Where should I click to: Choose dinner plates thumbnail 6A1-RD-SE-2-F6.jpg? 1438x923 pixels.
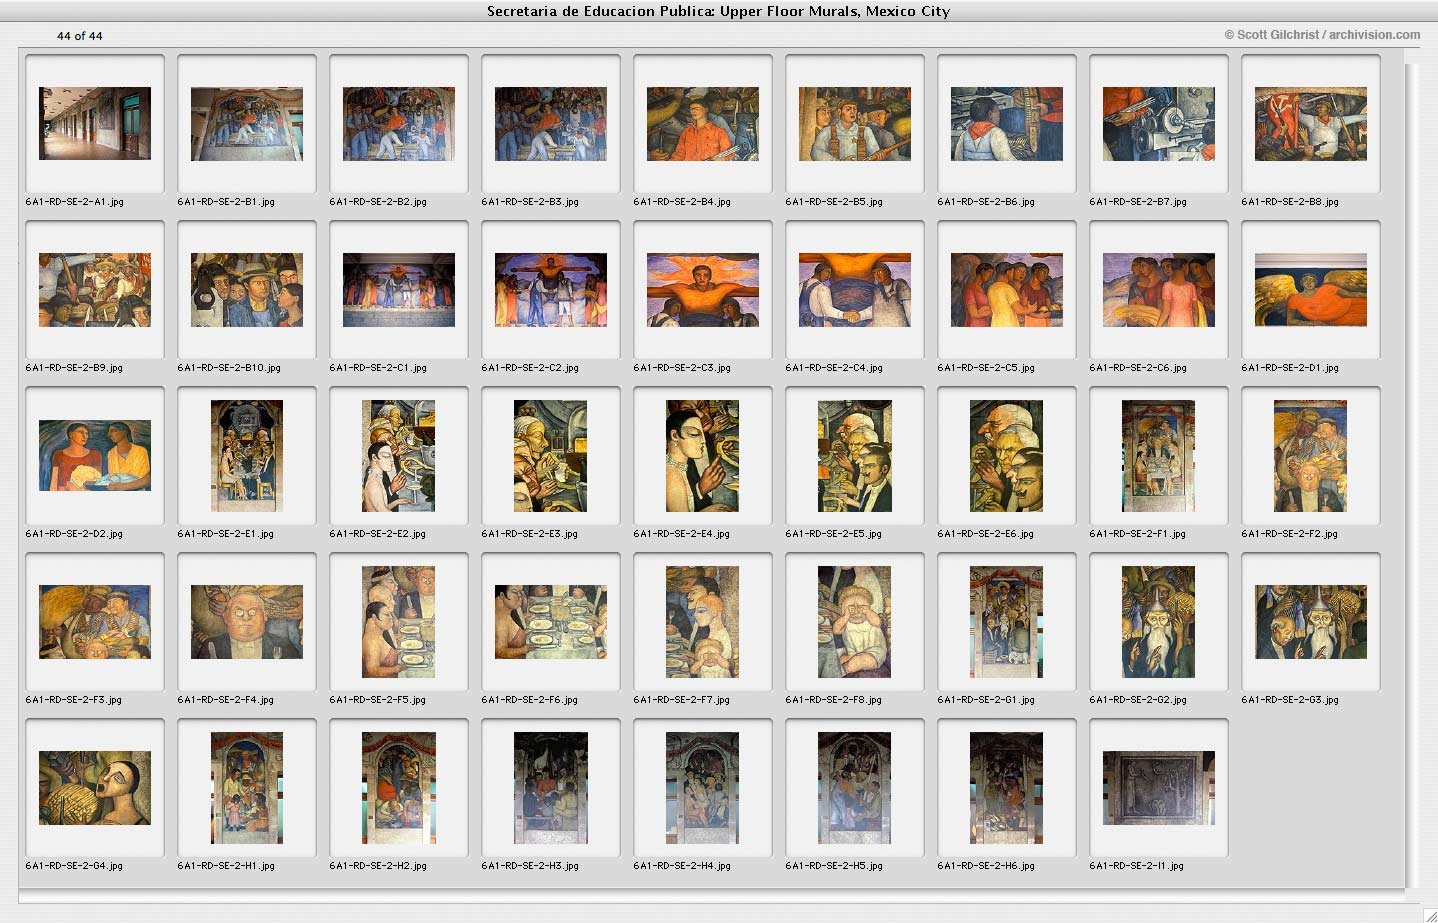[x=551, y=622]
